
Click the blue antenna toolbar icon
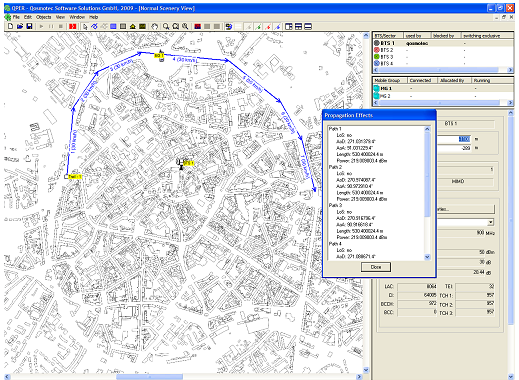(x=277, y=26)
